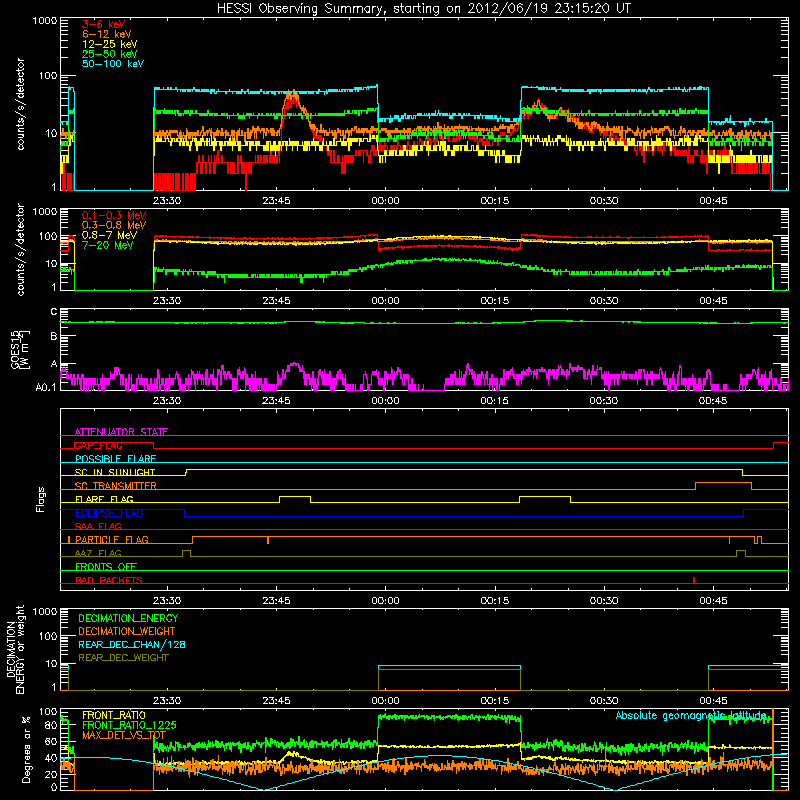Click the BAD_PACKETS flag label
The image size is (800, 800).
pyautogui.click(x=109, y=580)
